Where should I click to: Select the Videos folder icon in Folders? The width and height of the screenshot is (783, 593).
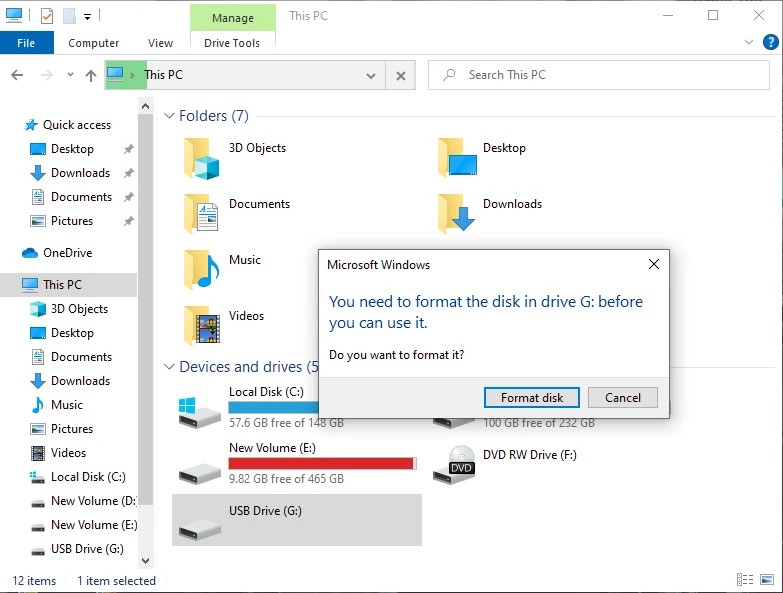201,325
